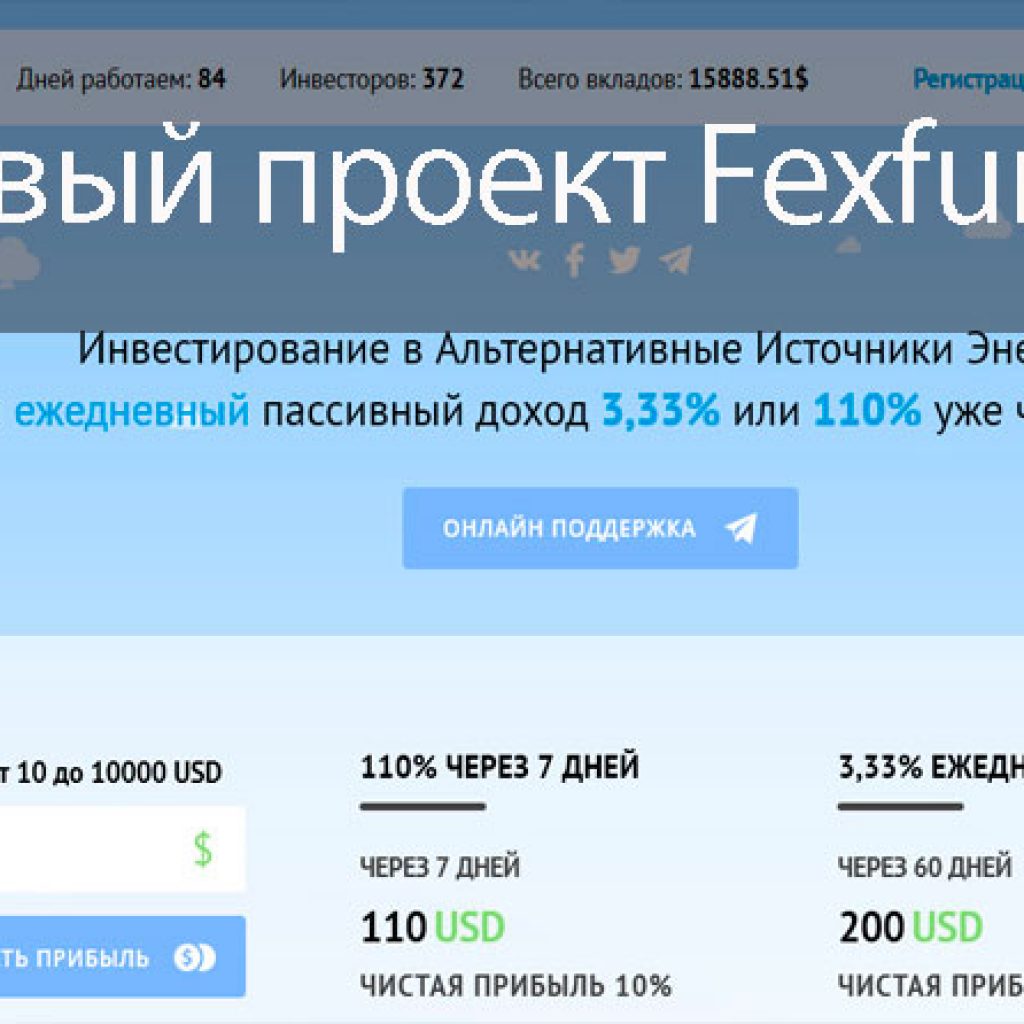Click "ЧИСТАЯ ПРИБЫЛЬ 10%" text
Viewport: 1024px width, 1024px height.
coord(516,985)
